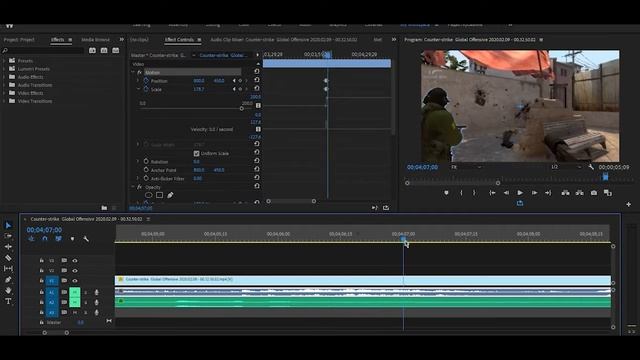Screen dimensions: 640x360
Task: Click the Mark Out button
Action: point(474,193)
